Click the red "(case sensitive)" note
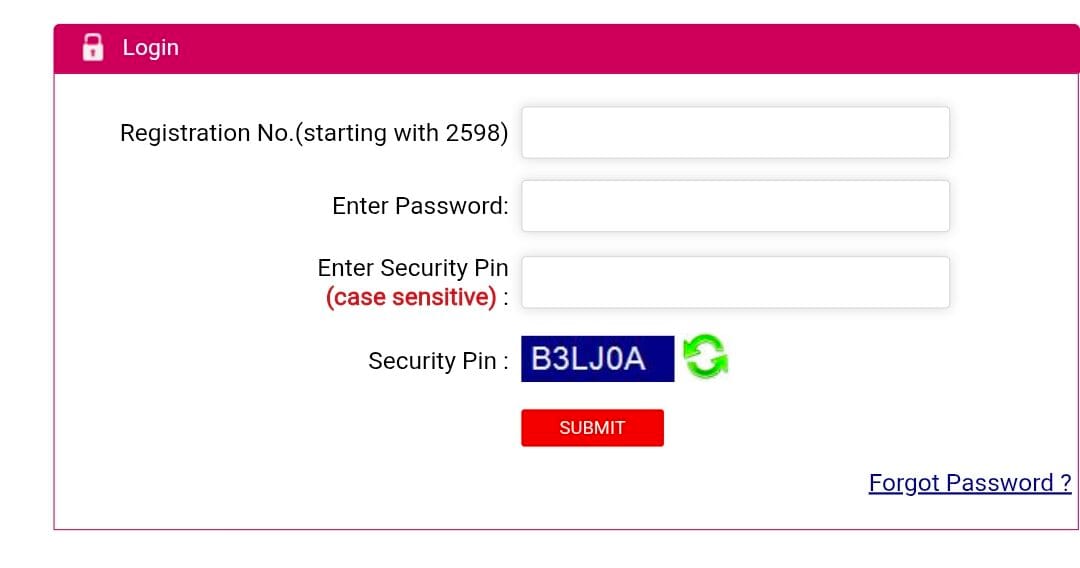Image resolution: width=1080 pixels, height=568 pixels. pyautogui.click(x=411, y=297)
